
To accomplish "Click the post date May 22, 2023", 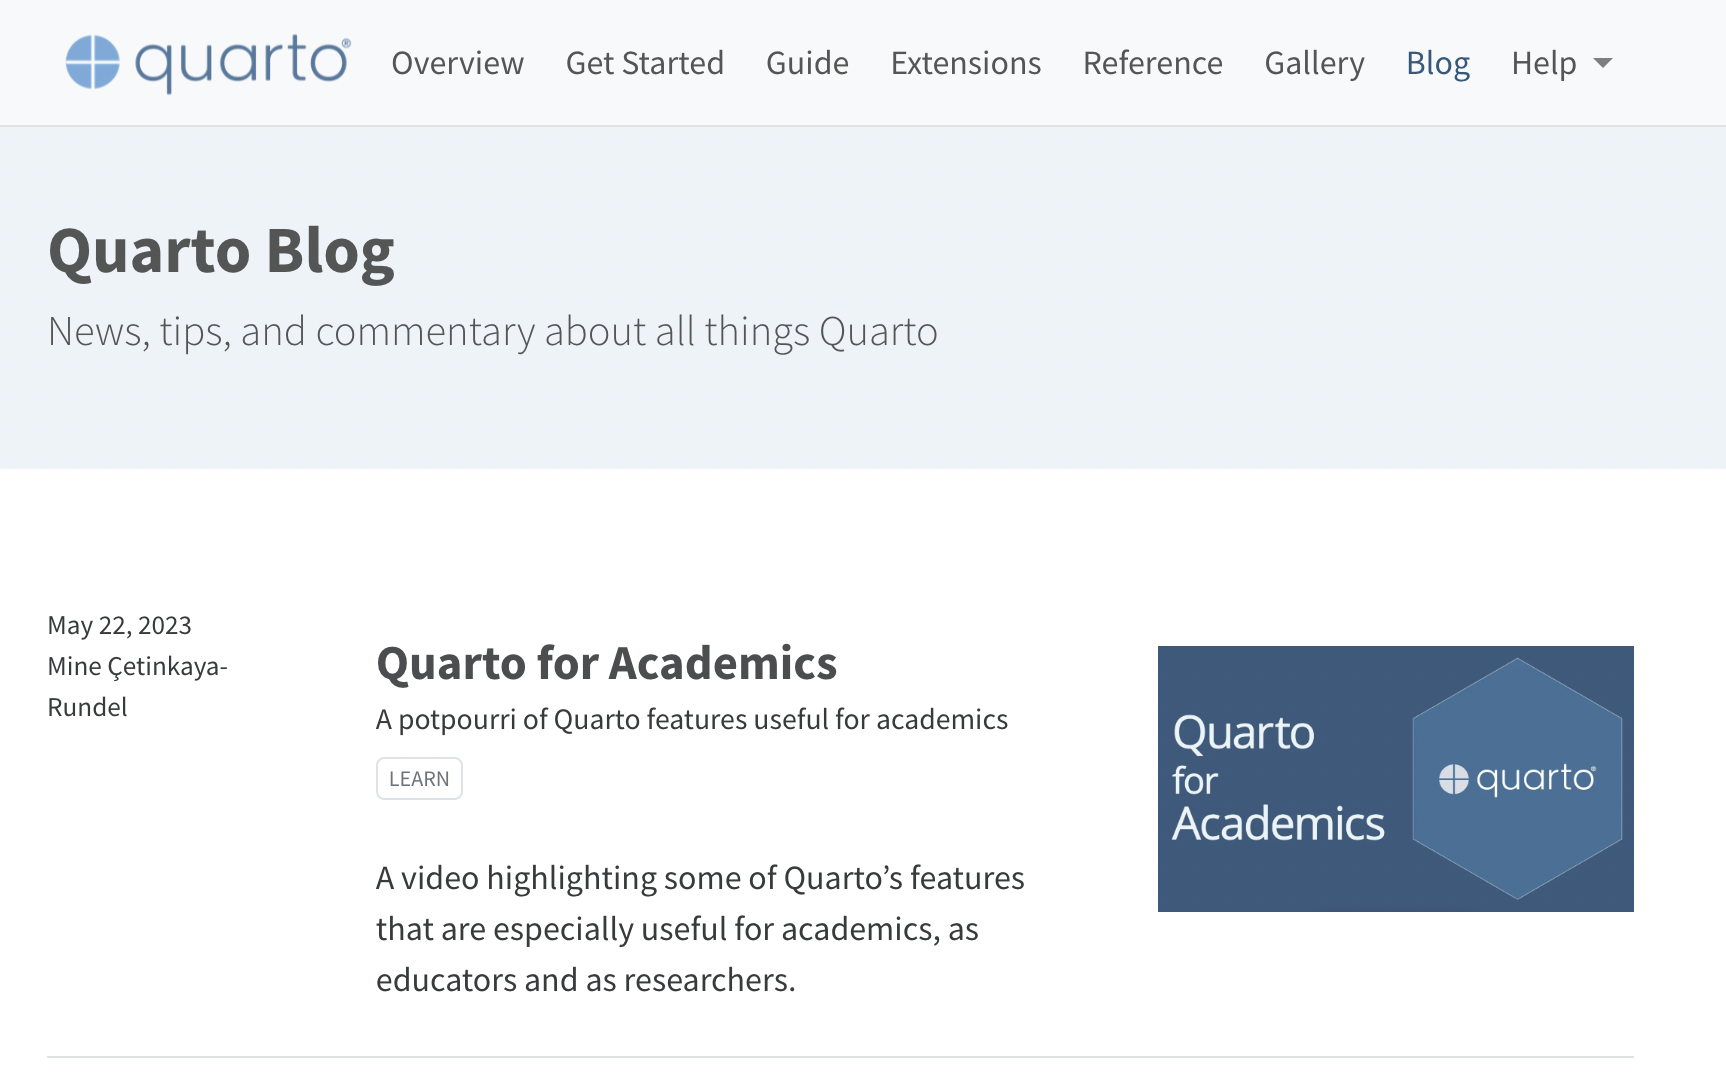I will pos(120,625).
